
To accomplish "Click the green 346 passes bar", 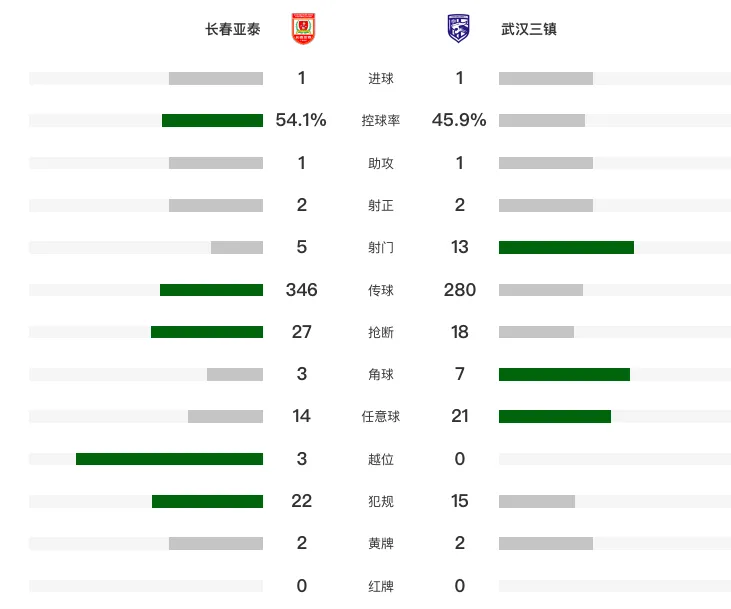I will 211,290.
